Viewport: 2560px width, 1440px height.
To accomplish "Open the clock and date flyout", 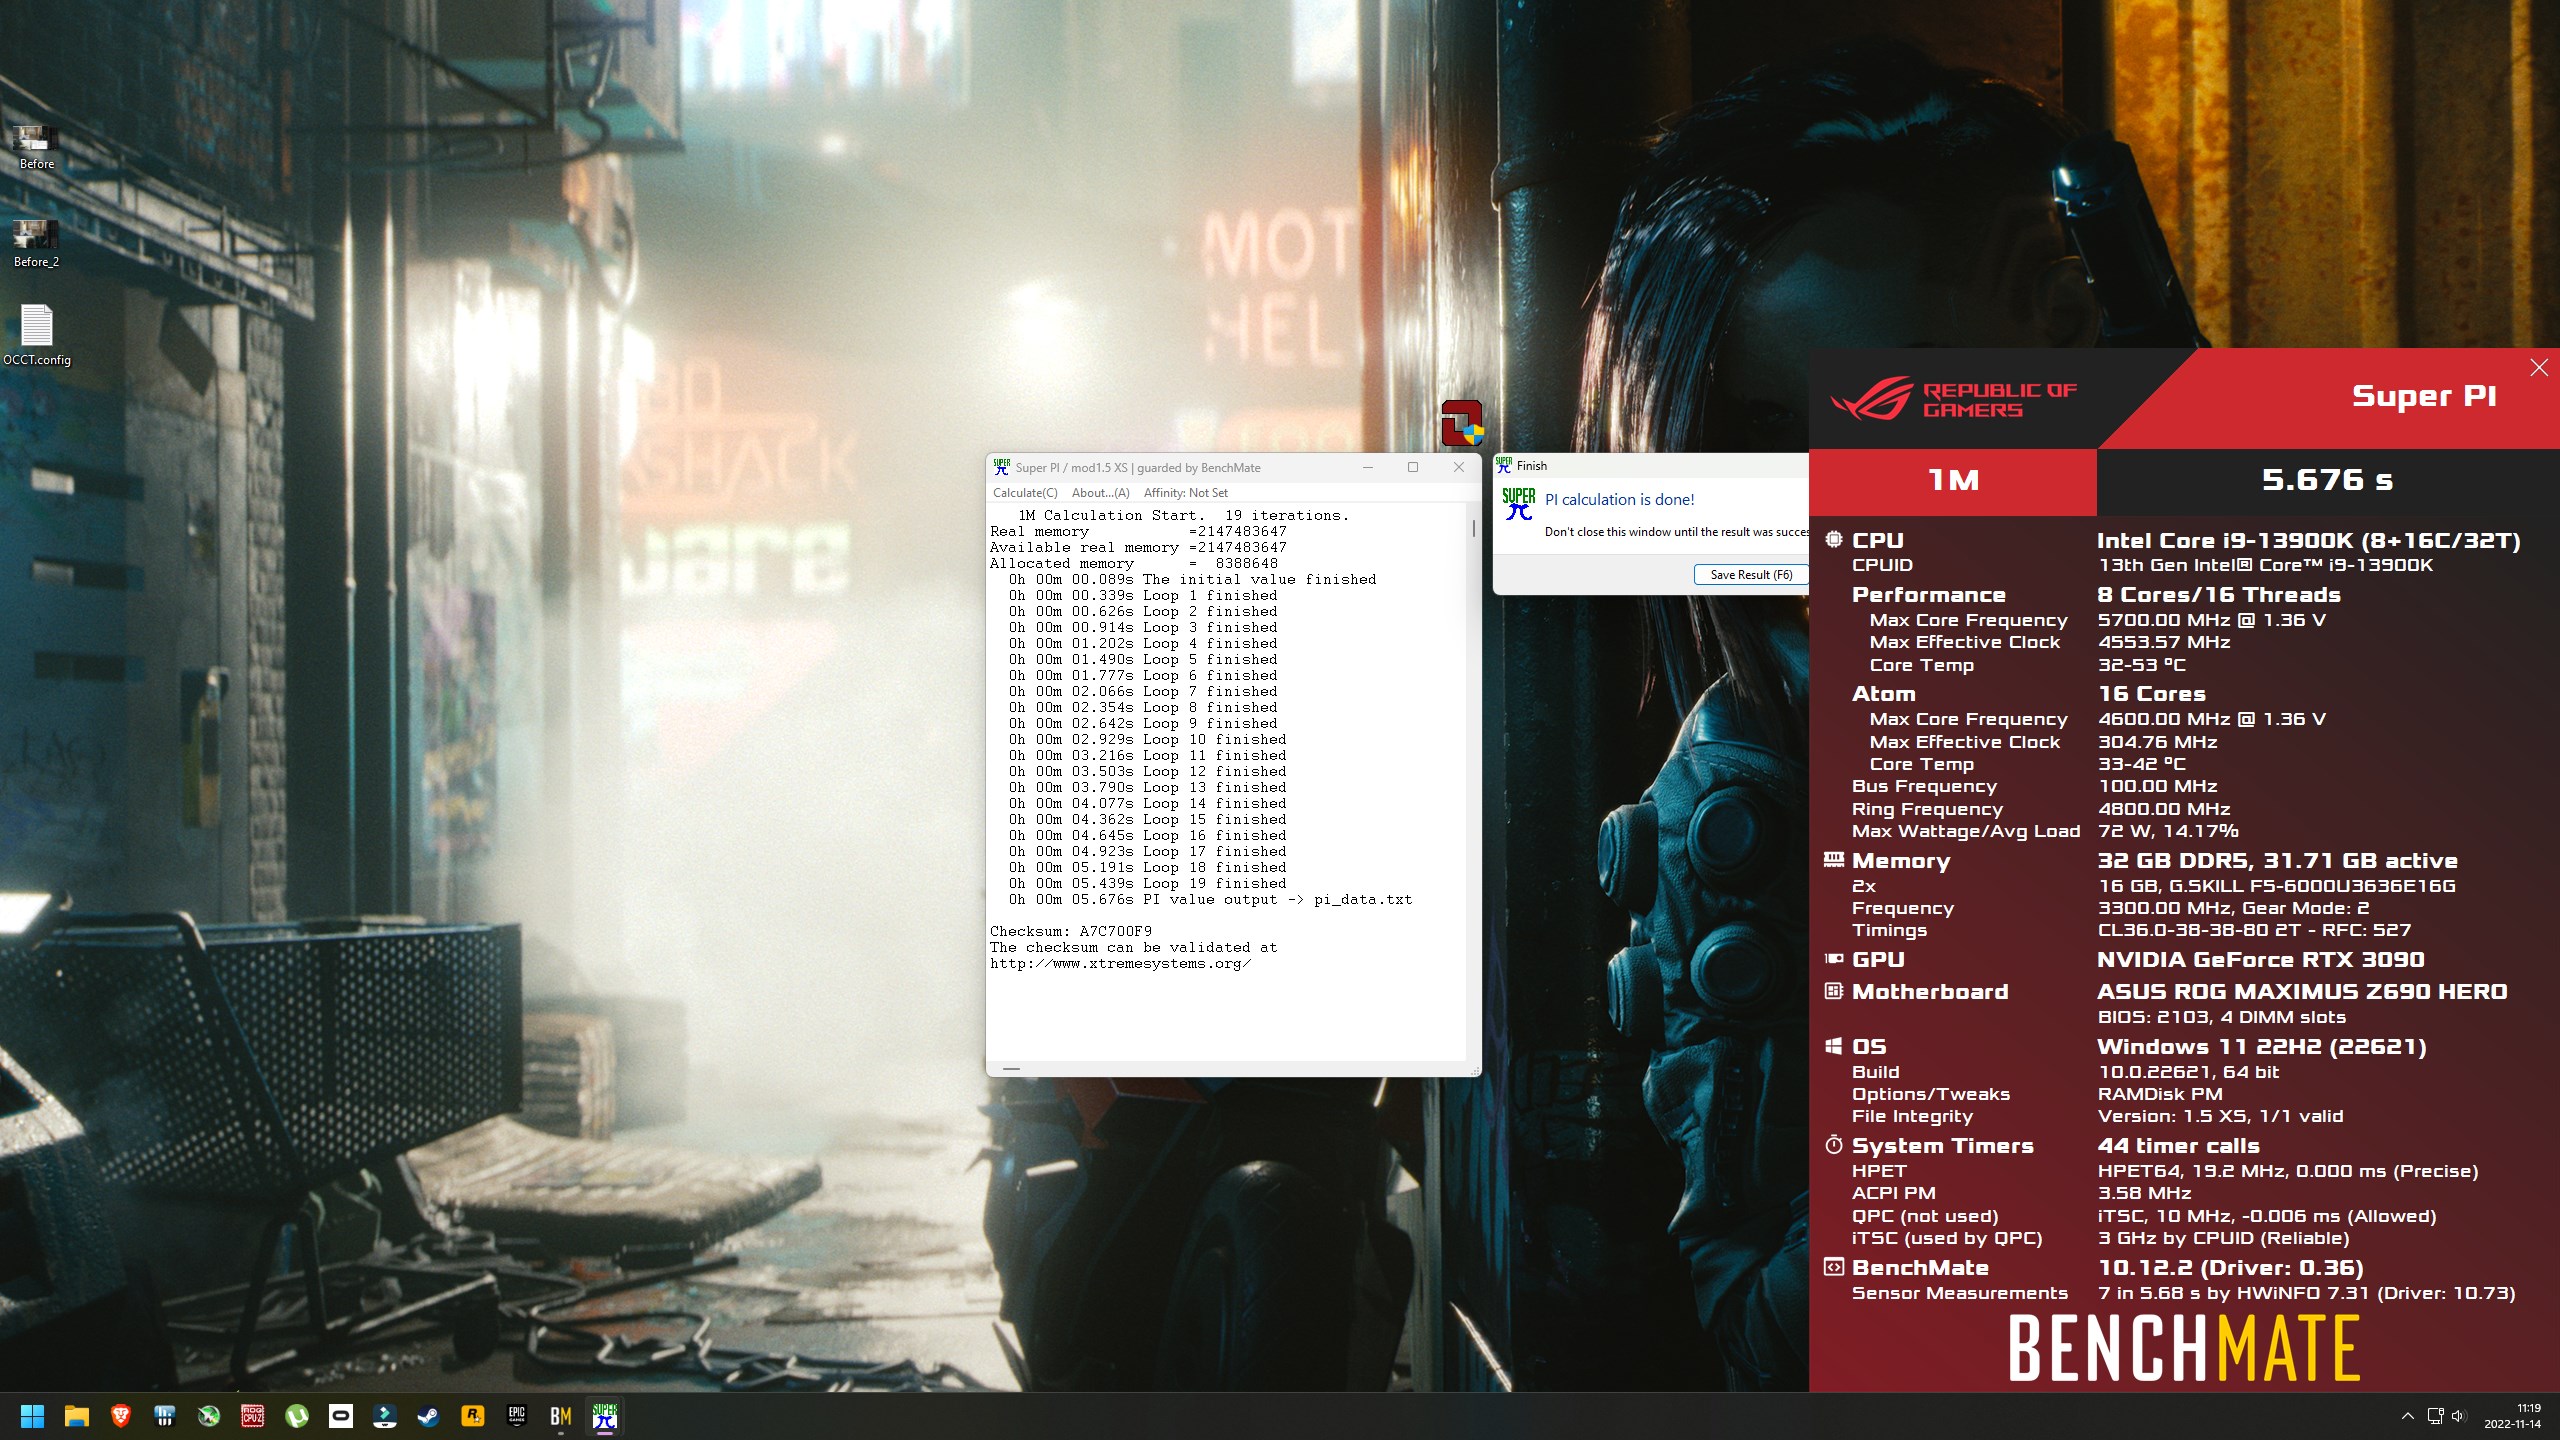I will pos(2513,1416).
